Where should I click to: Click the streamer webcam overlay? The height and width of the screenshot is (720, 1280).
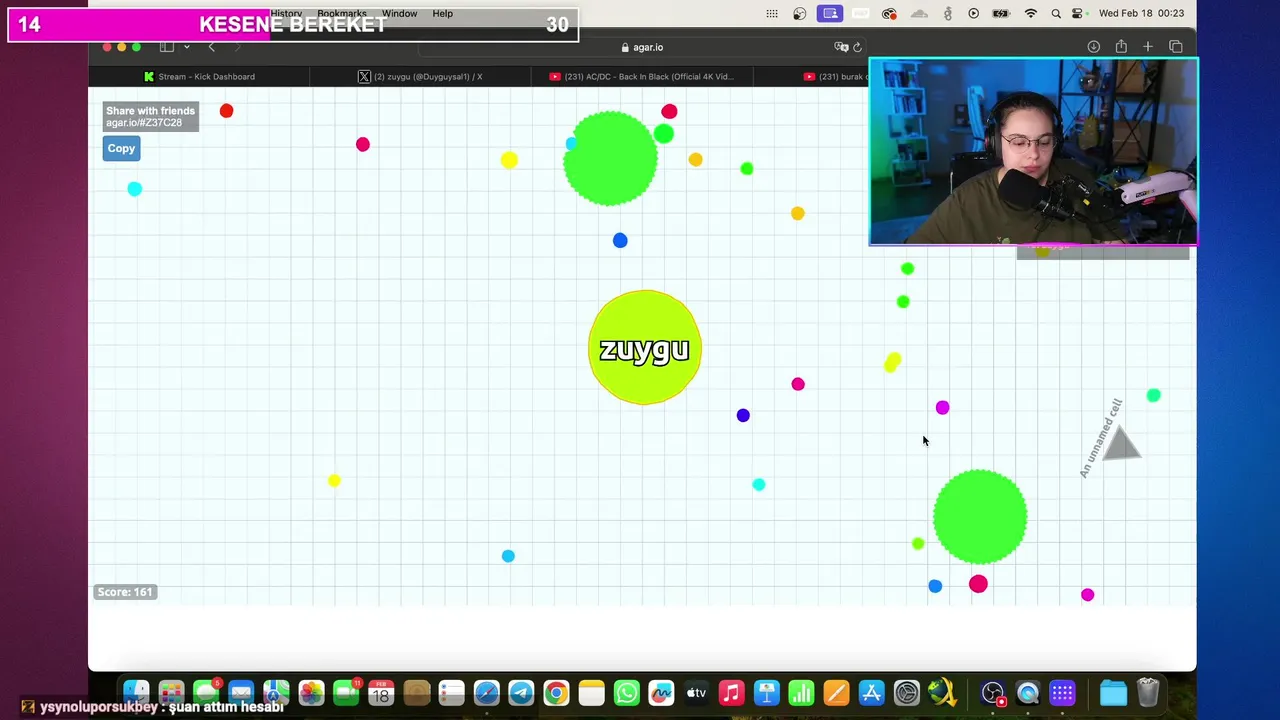coord(1033,151)
